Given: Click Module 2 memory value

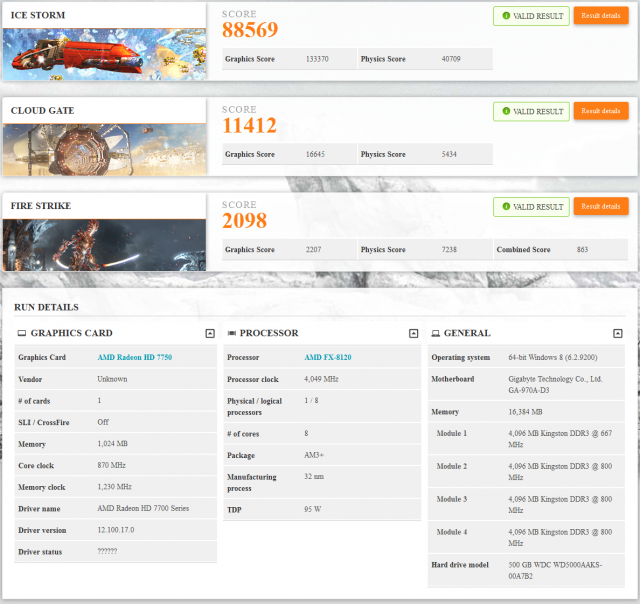Looking at the screenshot, I should [x=560, y=472].
